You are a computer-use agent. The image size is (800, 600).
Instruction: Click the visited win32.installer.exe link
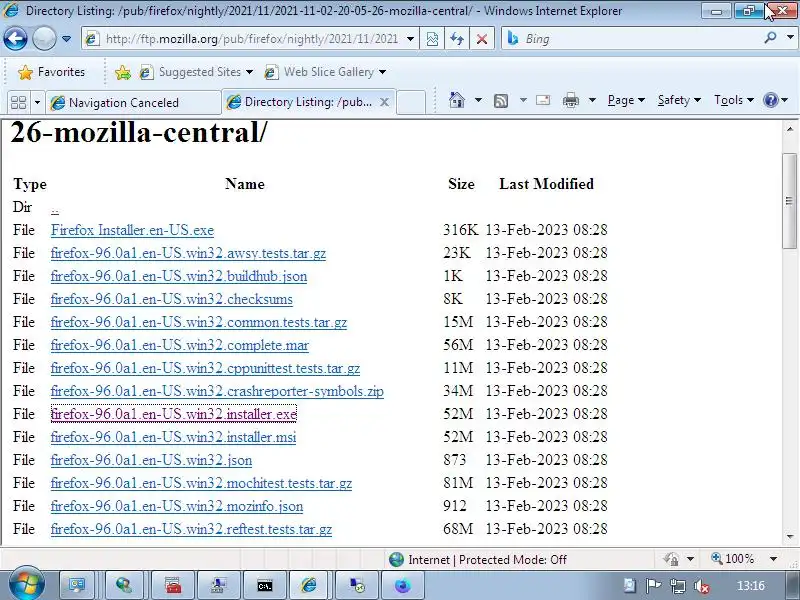[173, 414]
